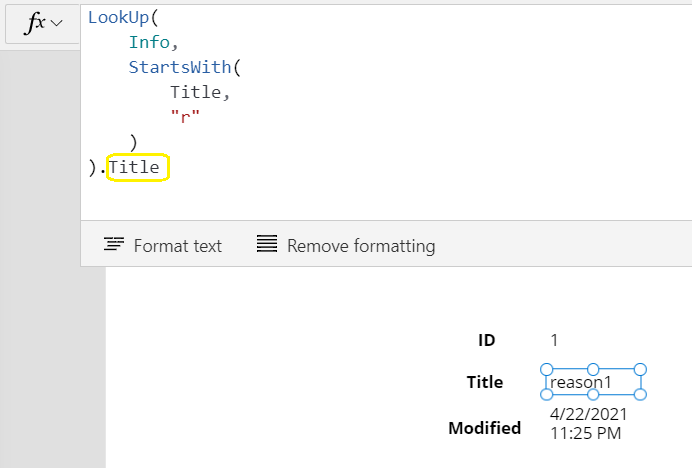Click the red "r" string literal
Image resolution: width=692 pixels, height=468 pixels.
pyautogui.click(x=185, y=117)
